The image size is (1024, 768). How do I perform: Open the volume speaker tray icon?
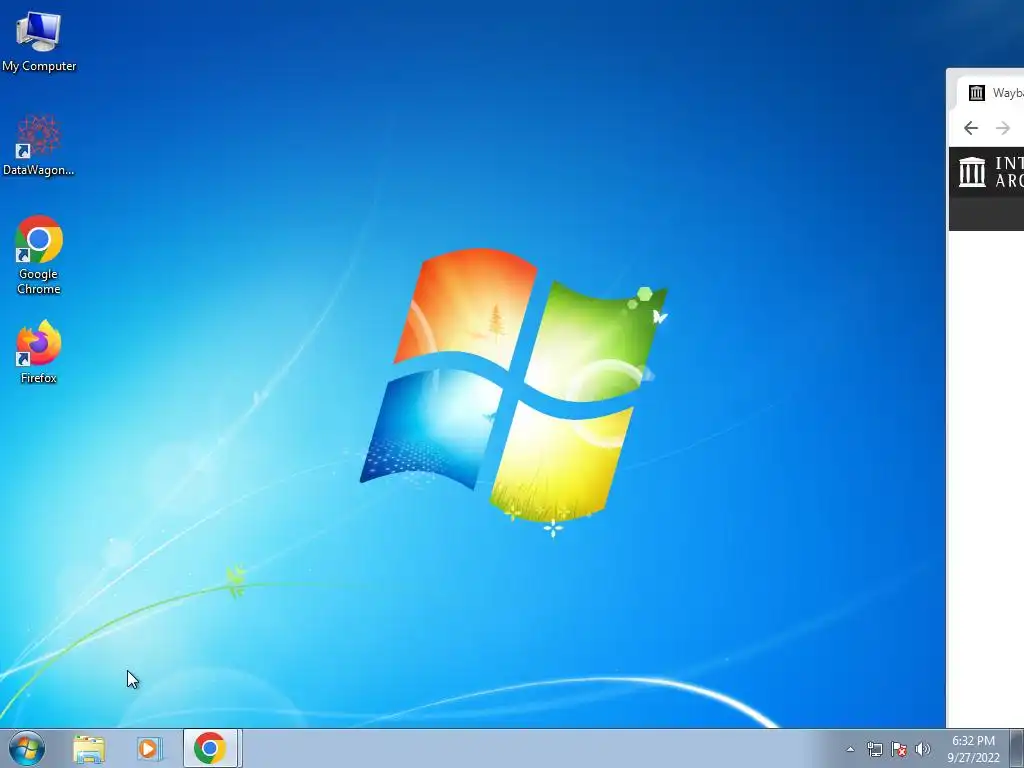(922, 749)
